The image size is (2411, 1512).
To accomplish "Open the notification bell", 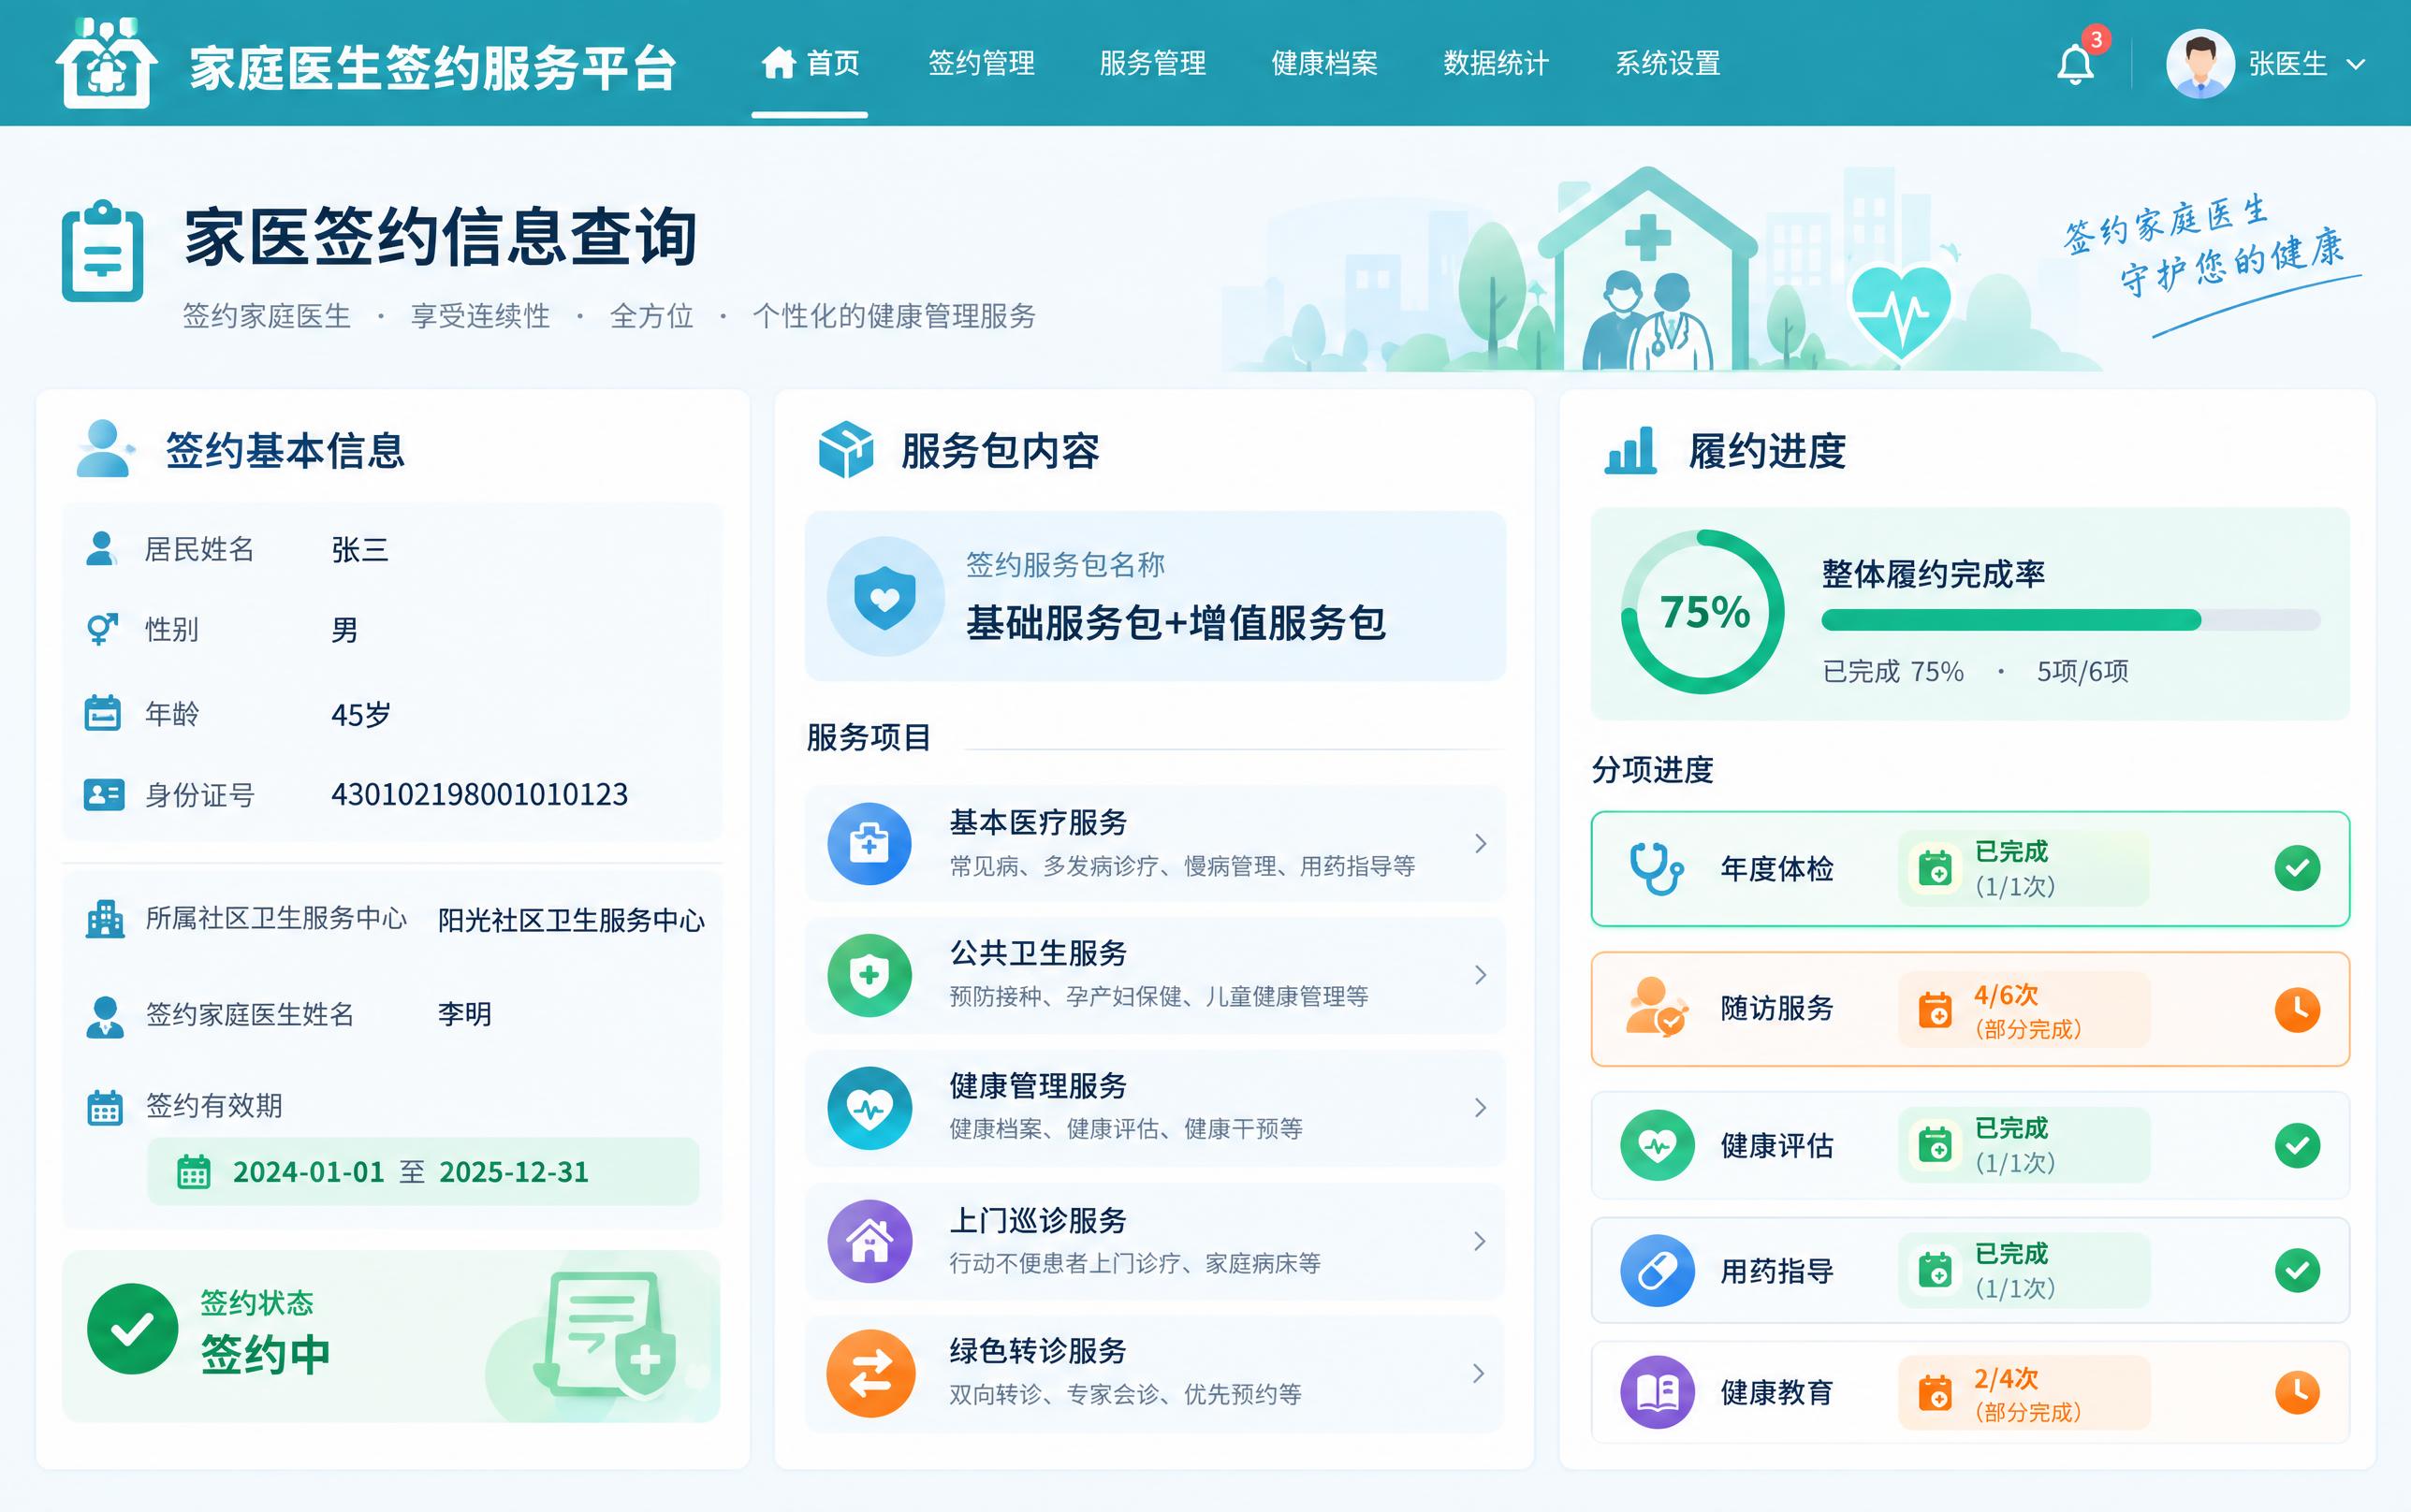I will (2075, 65).
